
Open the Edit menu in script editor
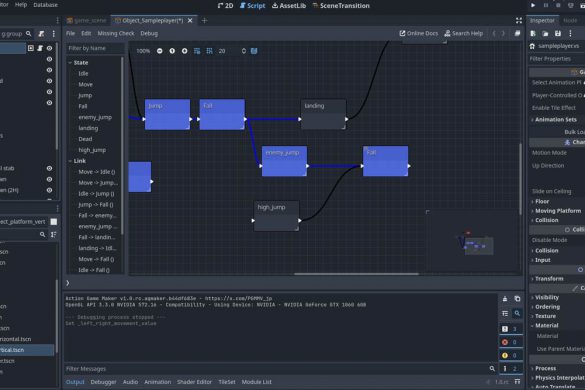pyautogui.click(x=86, y=33)
